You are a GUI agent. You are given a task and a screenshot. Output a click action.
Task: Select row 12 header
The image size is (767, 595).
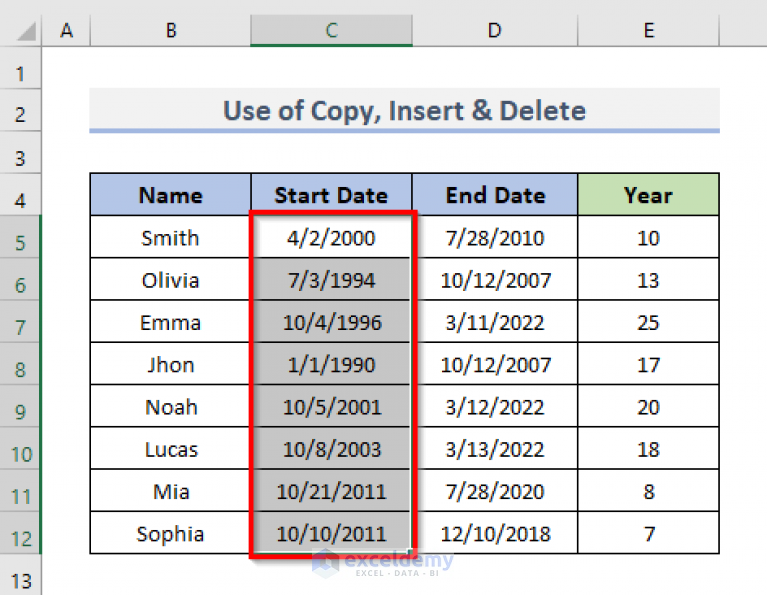(20, 533)
